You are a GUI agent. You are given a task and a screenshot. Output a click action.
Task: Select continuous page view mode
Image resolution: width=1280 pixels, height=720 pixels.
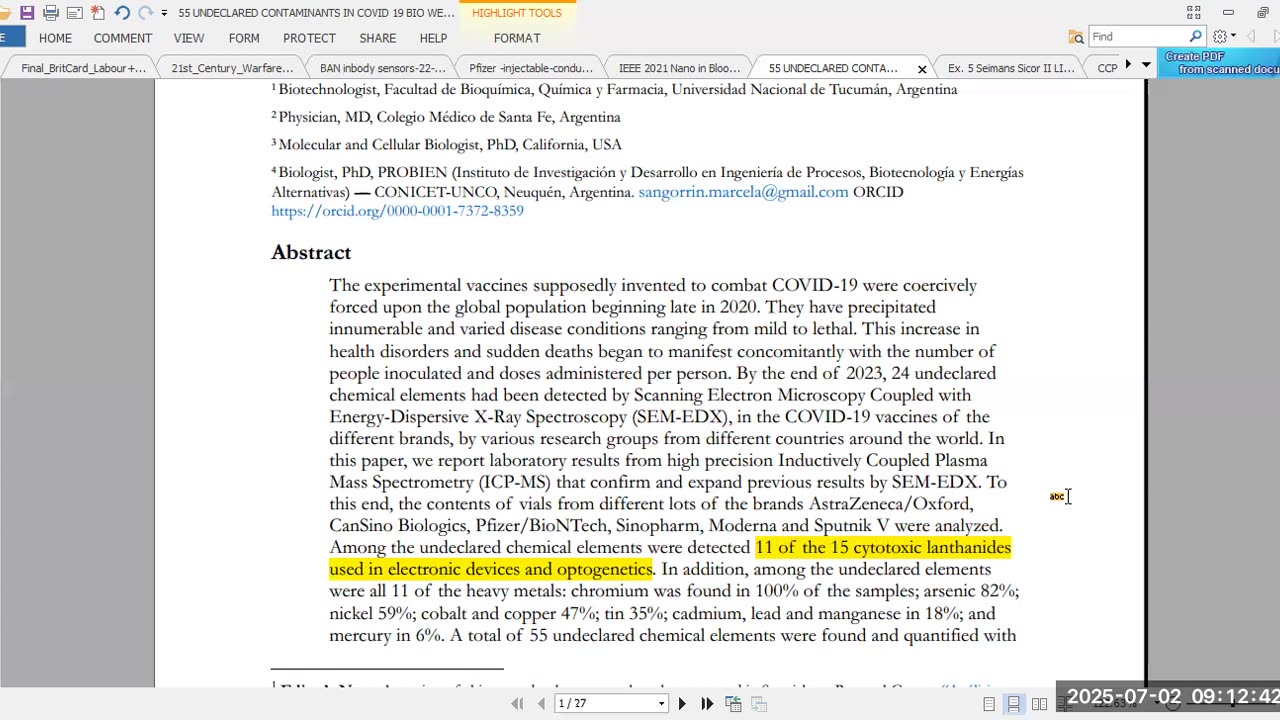click(x=1014, y=704)
